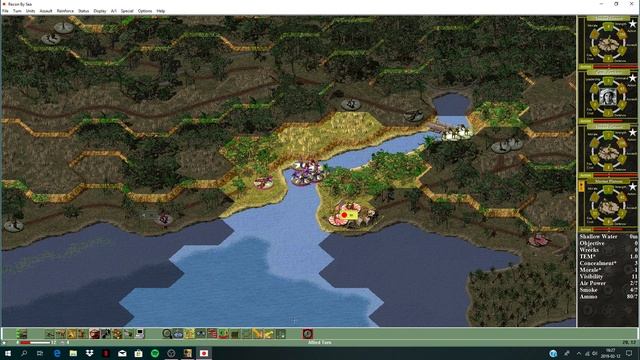Open Windows taskbar search
The width and height of the screenshot is (640, 360).
click(x=24, y=353)
